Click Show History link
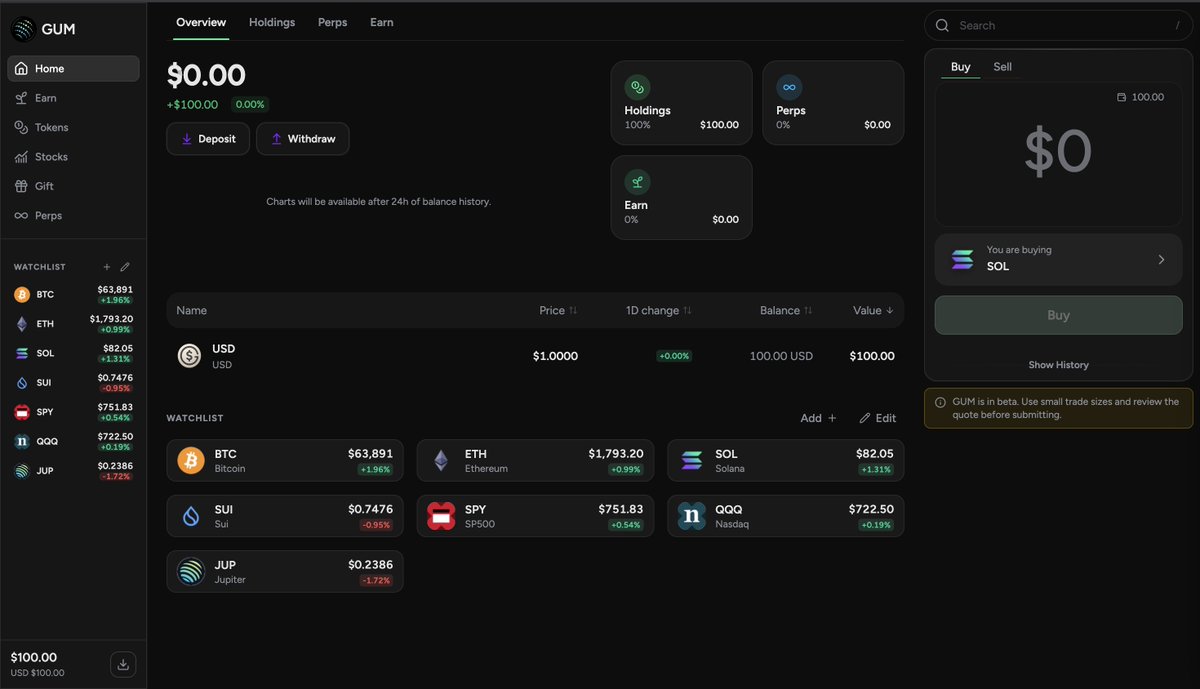 (x=1058, y=365)
